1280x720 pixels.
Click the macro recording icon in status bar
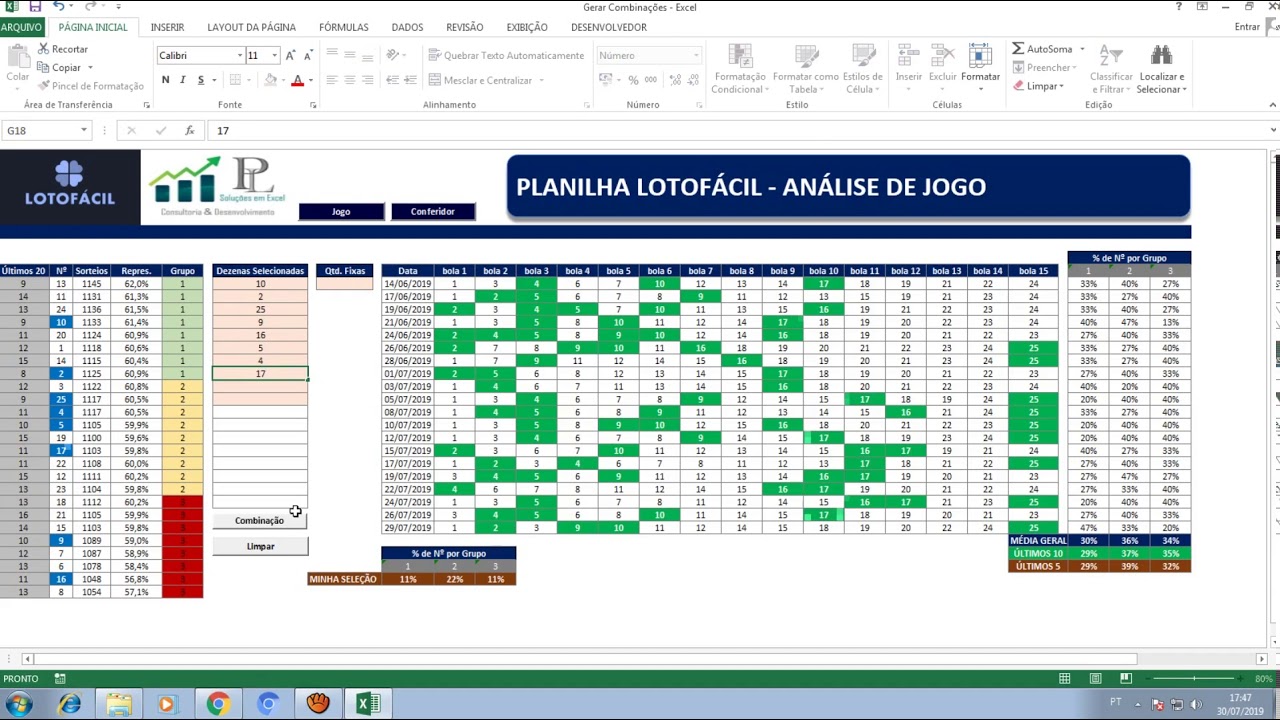[60, 679]
